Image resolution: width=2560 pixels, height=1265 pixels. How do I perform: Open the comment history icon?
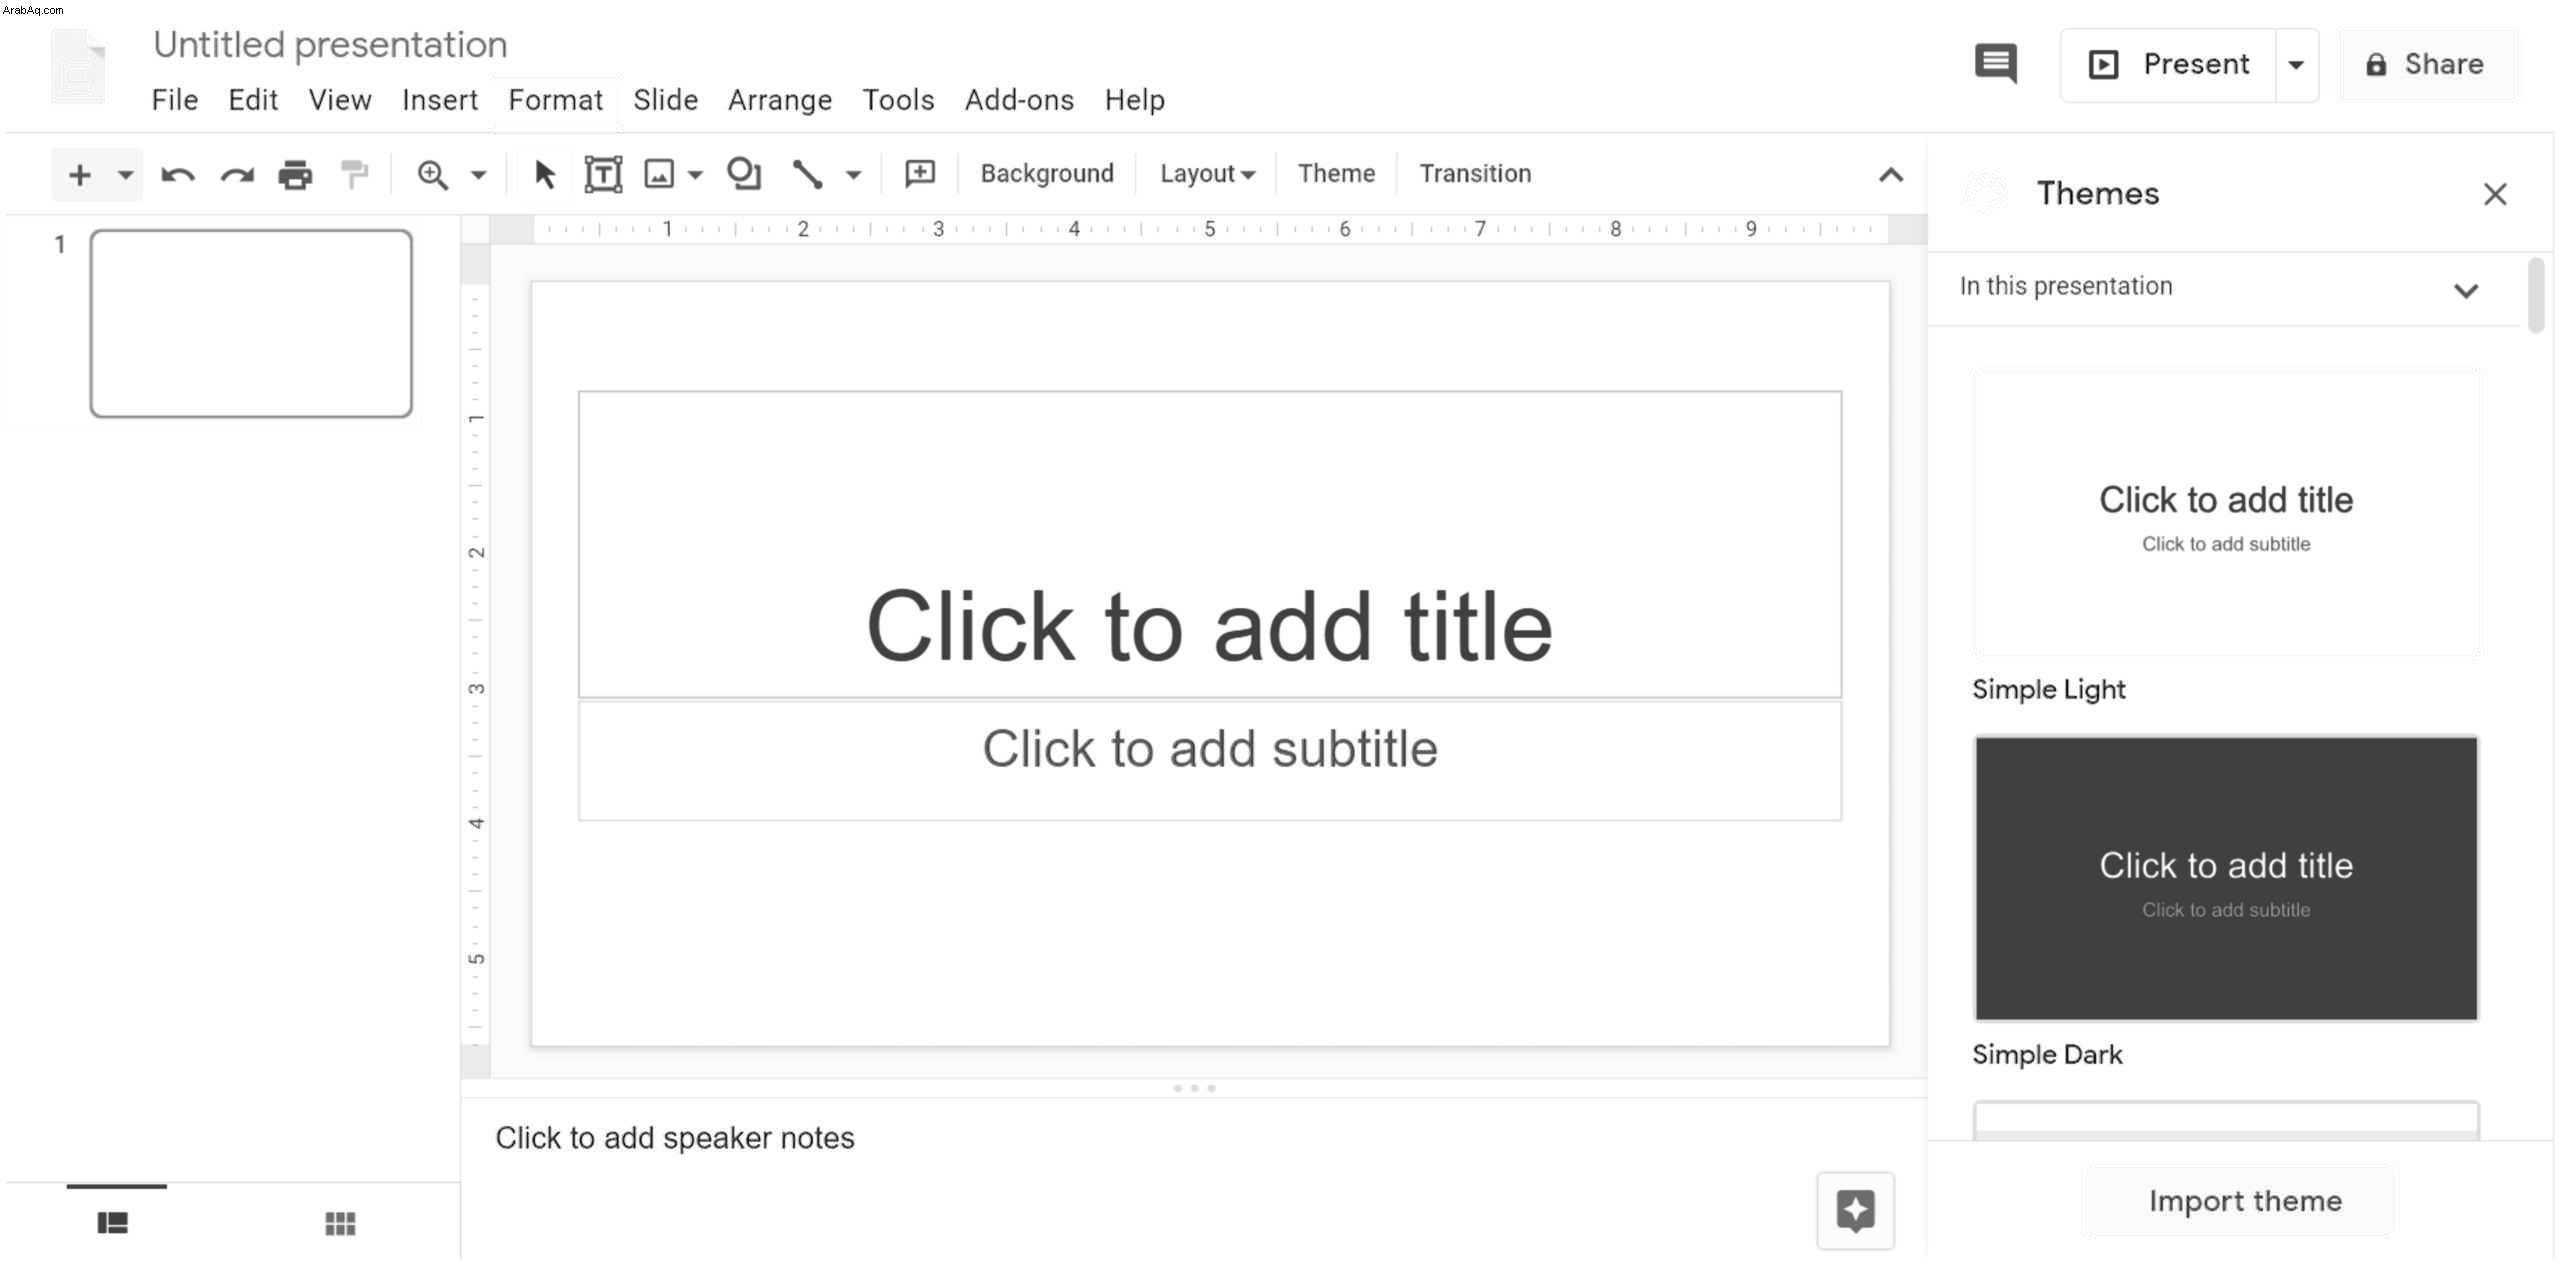tap(1996, 64)
